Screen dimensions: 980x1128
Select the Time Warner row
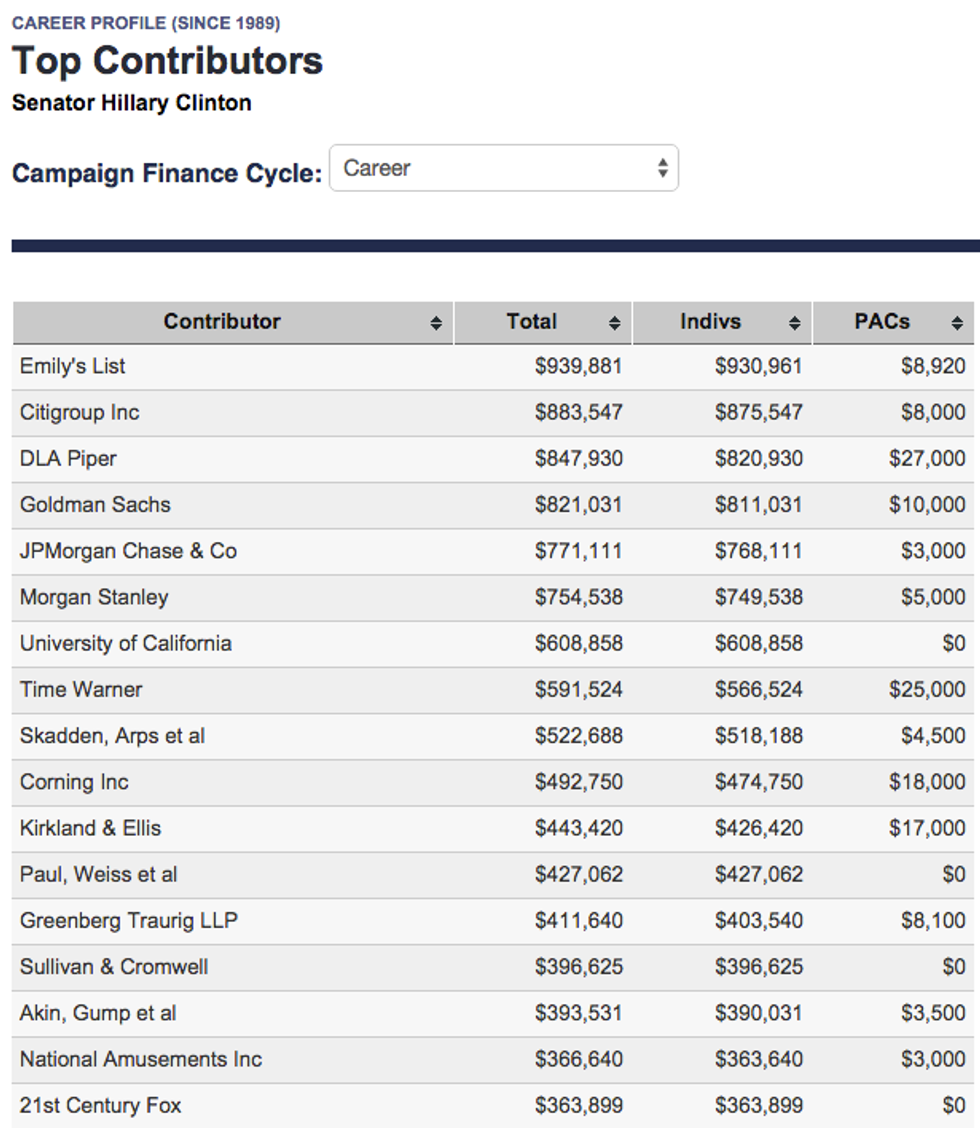coord(81,689)
